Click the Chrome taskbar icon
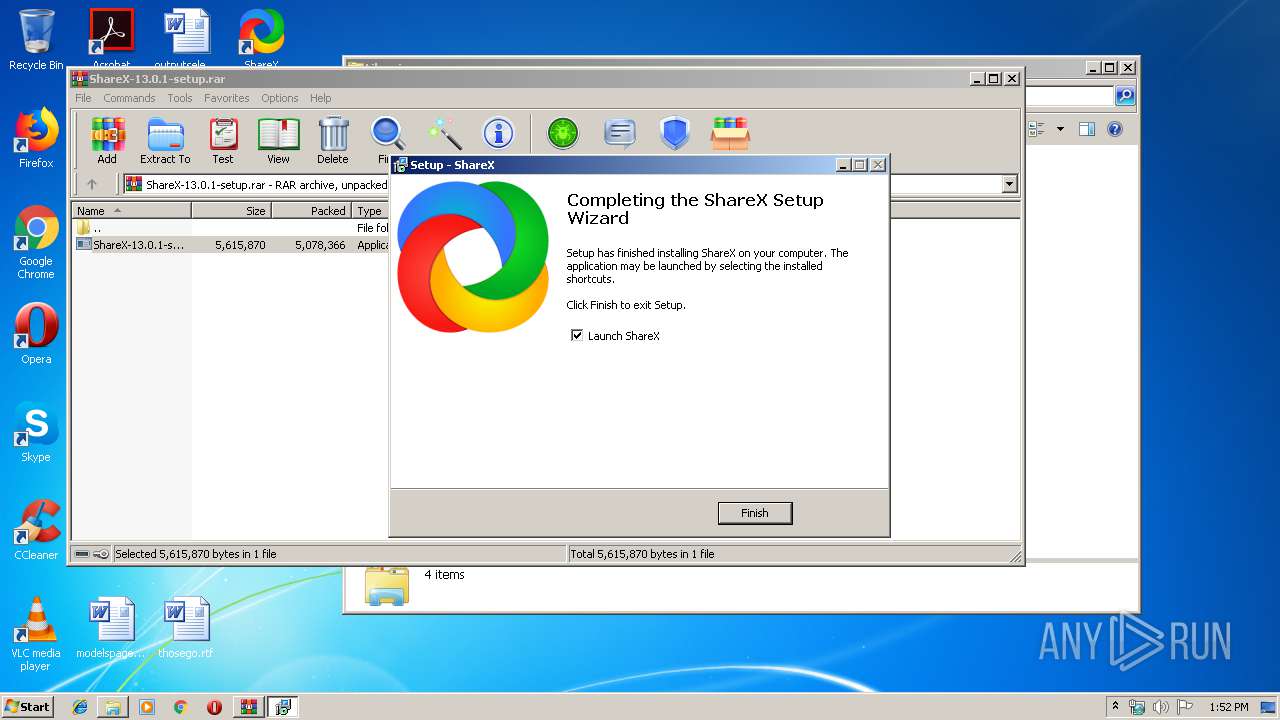Viewport: 1280px width, 720px height. click(x=180, y=707)
